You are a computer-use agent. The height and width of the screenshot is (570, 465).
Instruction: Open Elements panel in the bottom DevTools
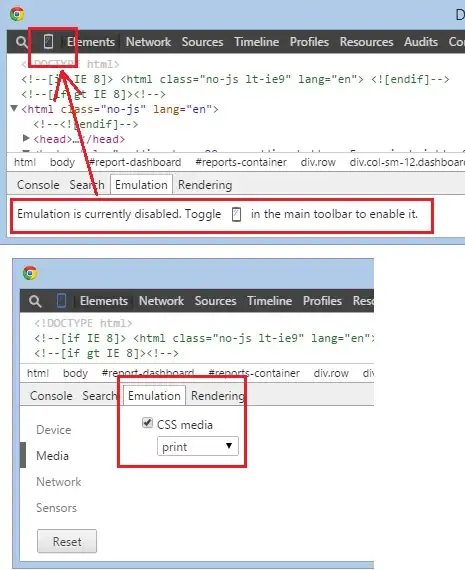coord(104,301)
